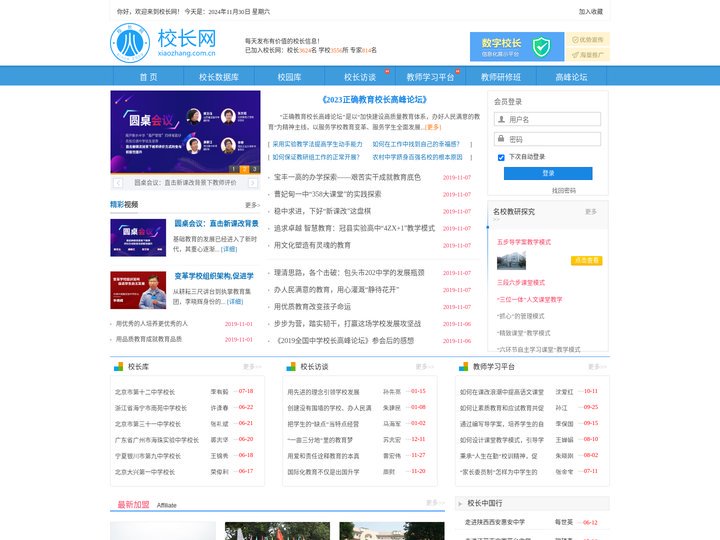Open the 校长访谈 navigation tab
720x540 pixels.
pyautogui.click(x=360, y=77)
